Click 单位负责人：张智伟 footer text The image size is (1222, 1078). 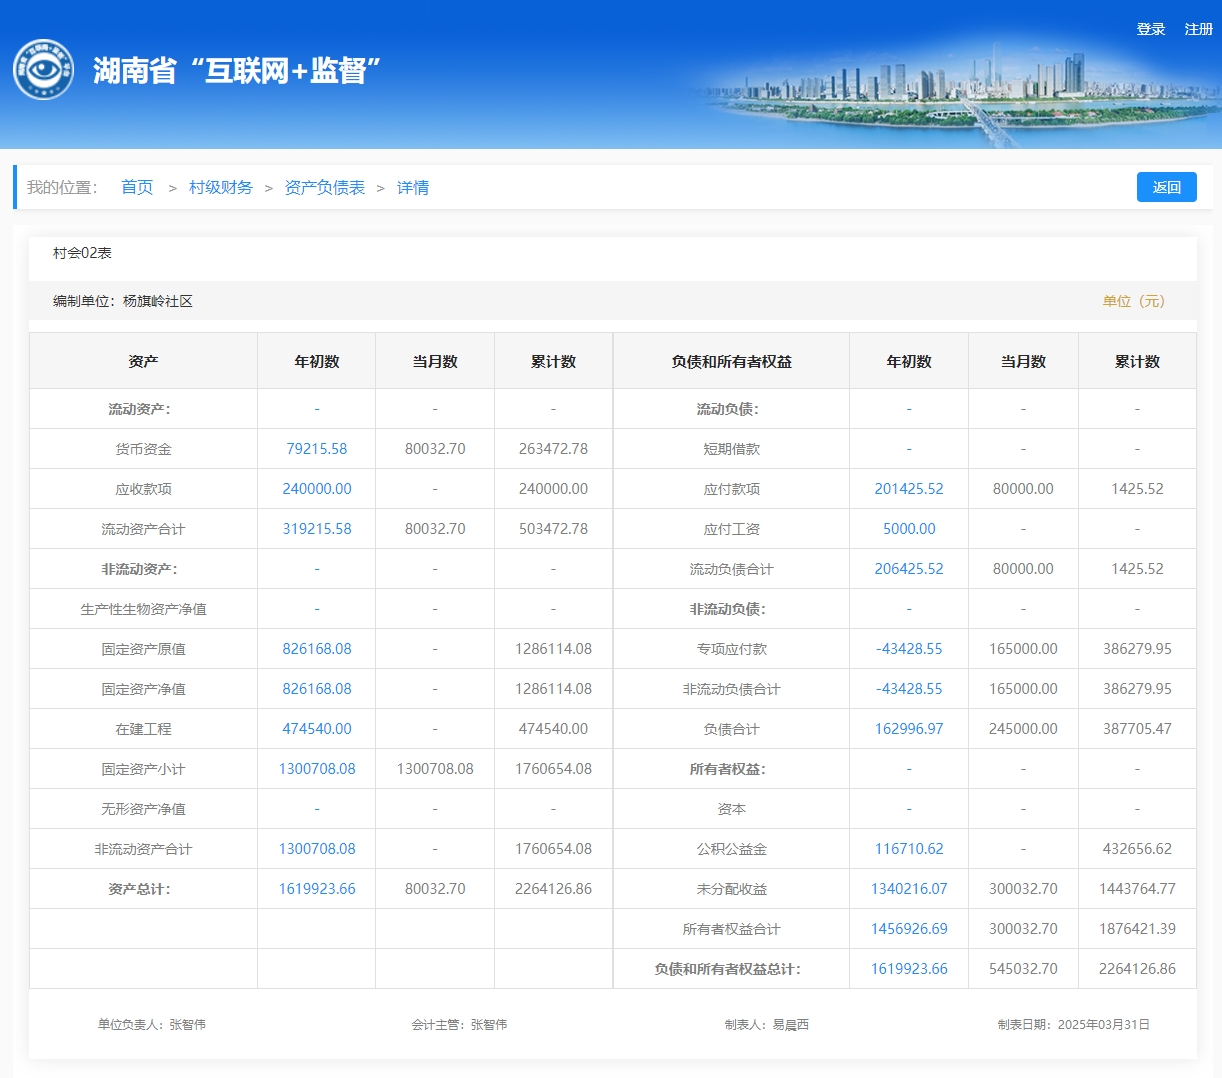[x=152, y=1024]
